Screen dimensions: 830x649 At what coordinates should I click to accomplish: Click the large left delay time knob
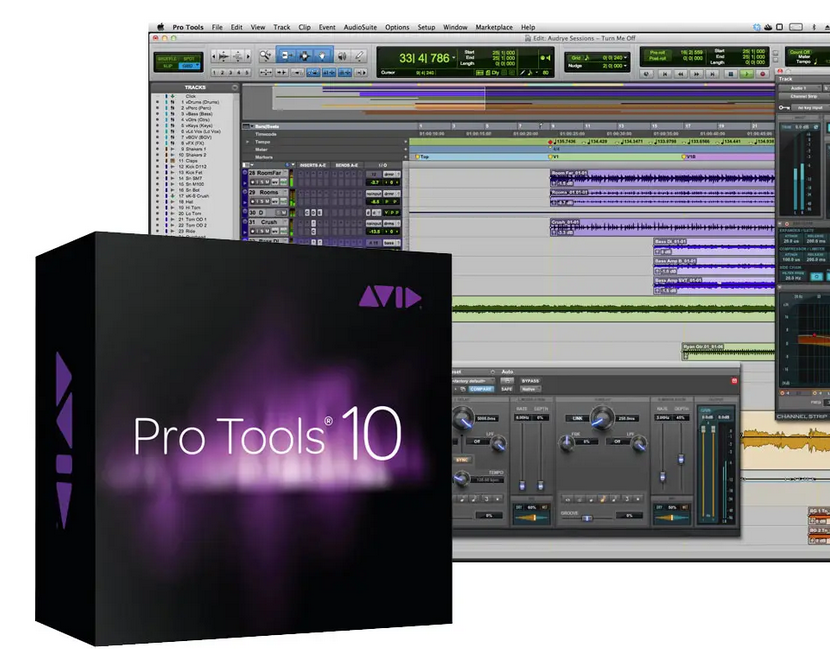pos(463,418)
